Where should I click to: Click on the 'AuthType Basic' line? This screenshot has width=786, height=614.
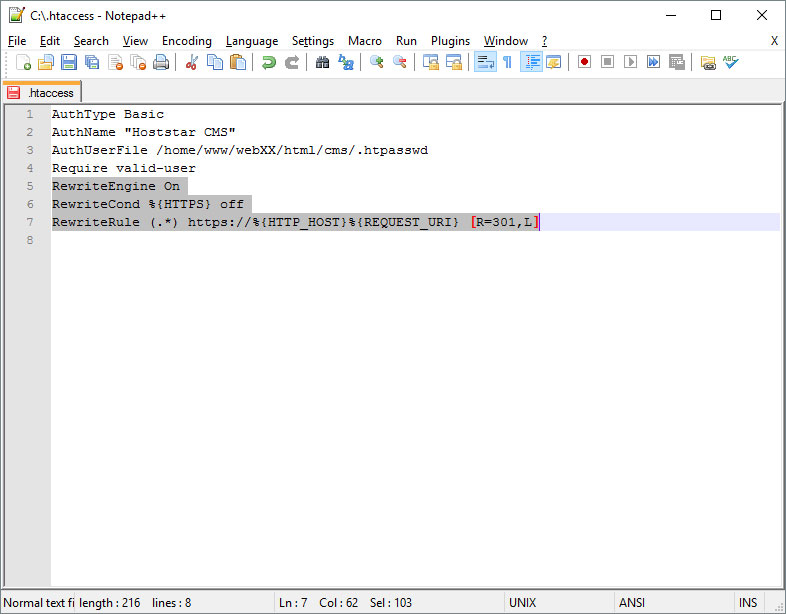coord(108,114)
